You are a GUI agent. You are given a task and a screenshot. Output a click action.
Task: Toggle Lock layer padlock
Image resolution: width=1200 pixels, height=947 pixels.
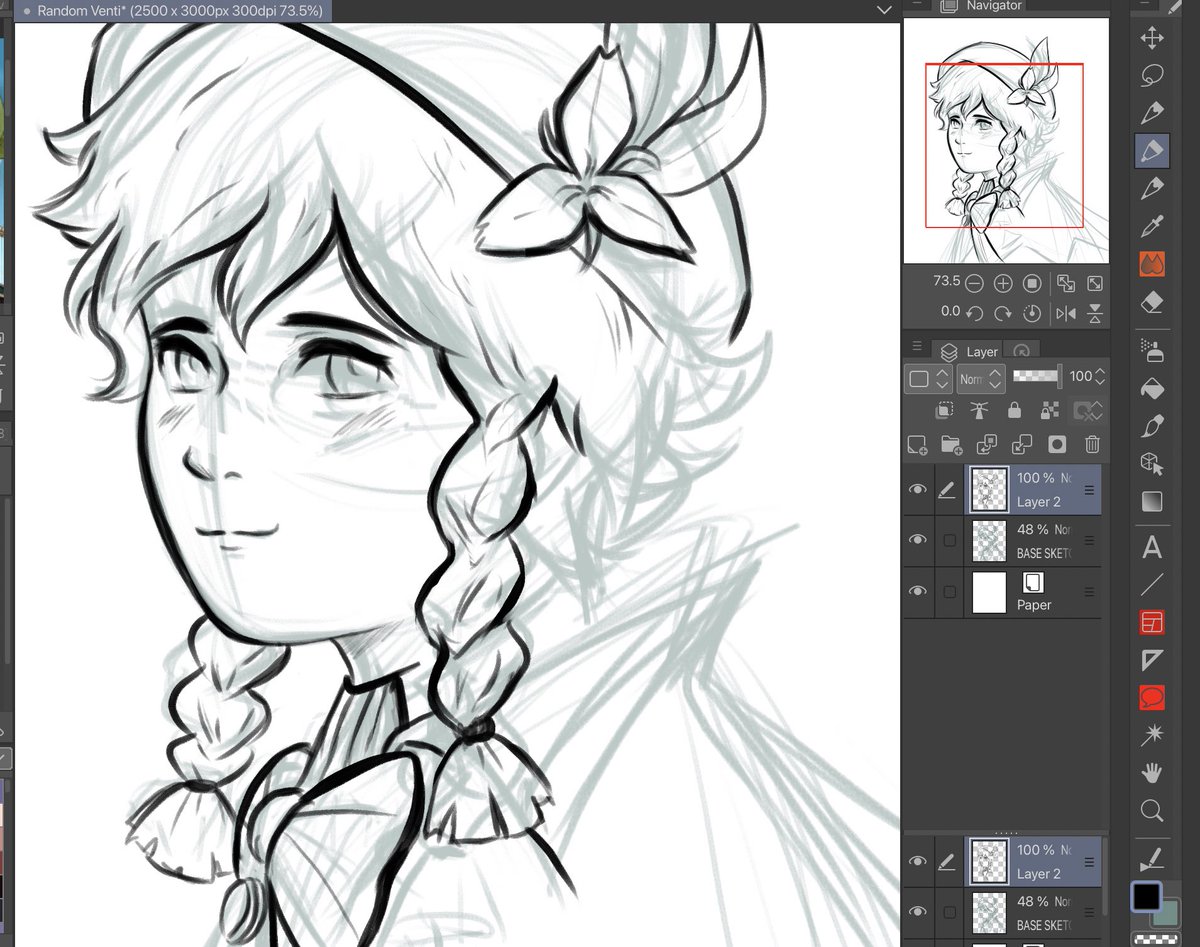(1014, 411)
